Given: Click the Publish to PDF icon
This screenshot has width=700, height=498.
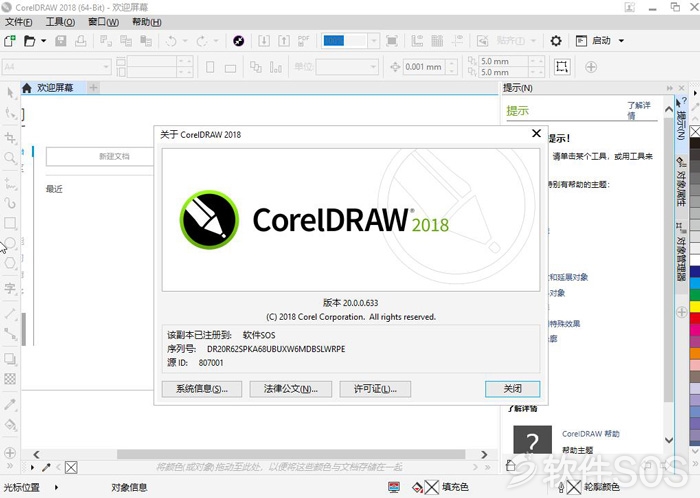Looking at the screenshot, I should pos(304,41).
